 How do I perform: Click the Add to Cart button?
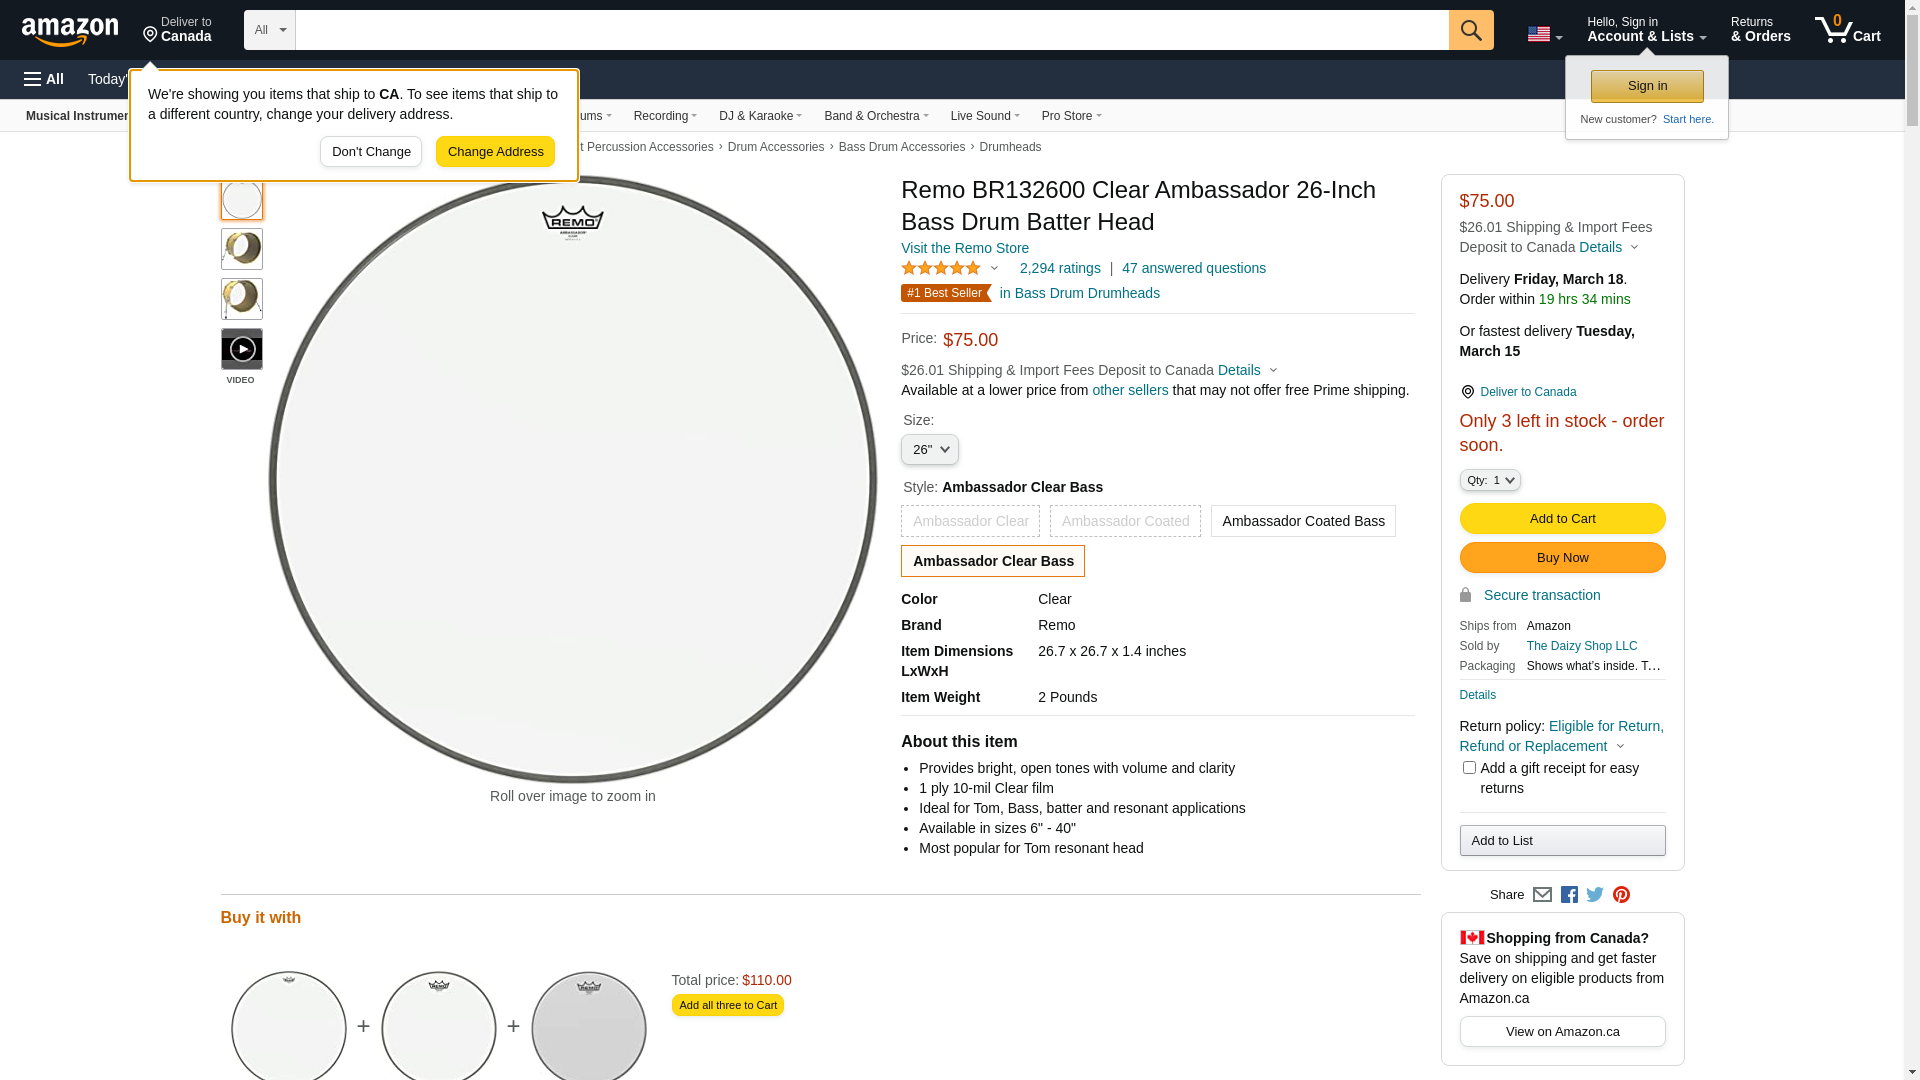coord(1562,519)
